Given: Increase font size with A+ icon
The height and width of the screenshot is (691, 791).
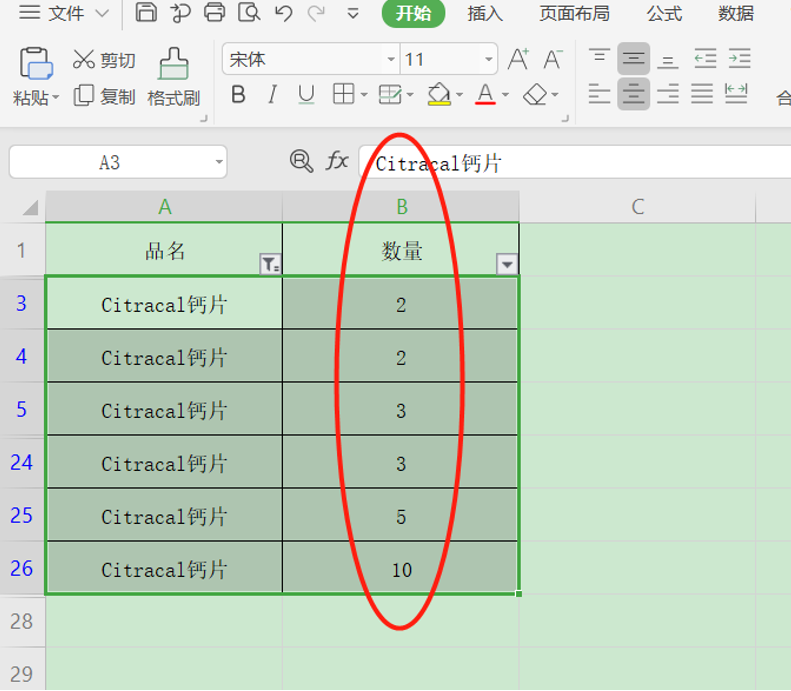Looking at the screenshot, I should click(x=518, y=59).
